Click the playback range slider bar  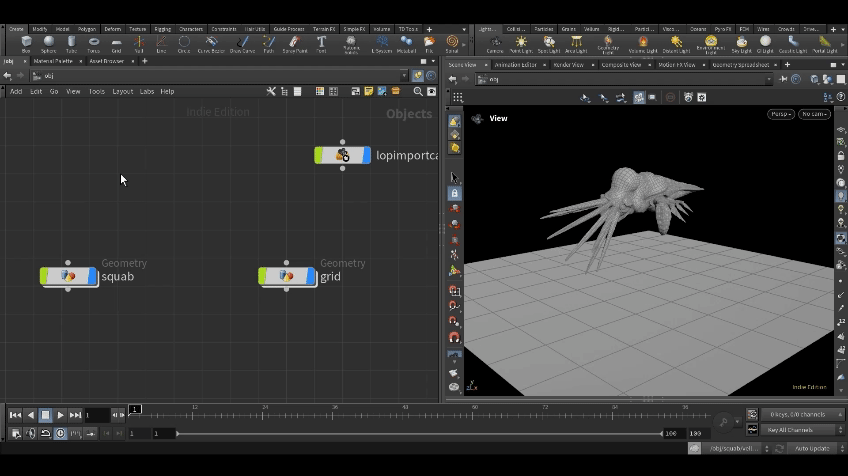click(x=419, y=434)
